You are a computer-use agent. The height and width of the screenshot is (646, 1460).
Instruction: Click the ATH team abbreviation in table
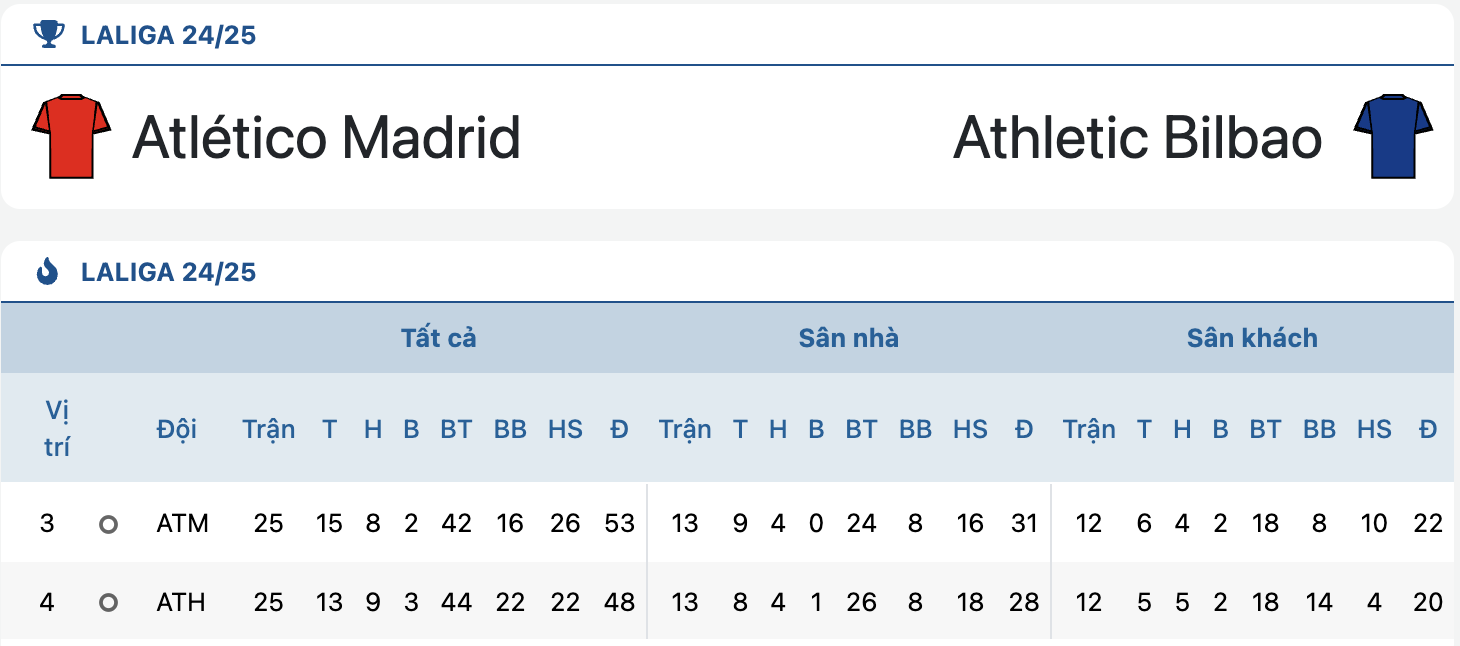182,602
